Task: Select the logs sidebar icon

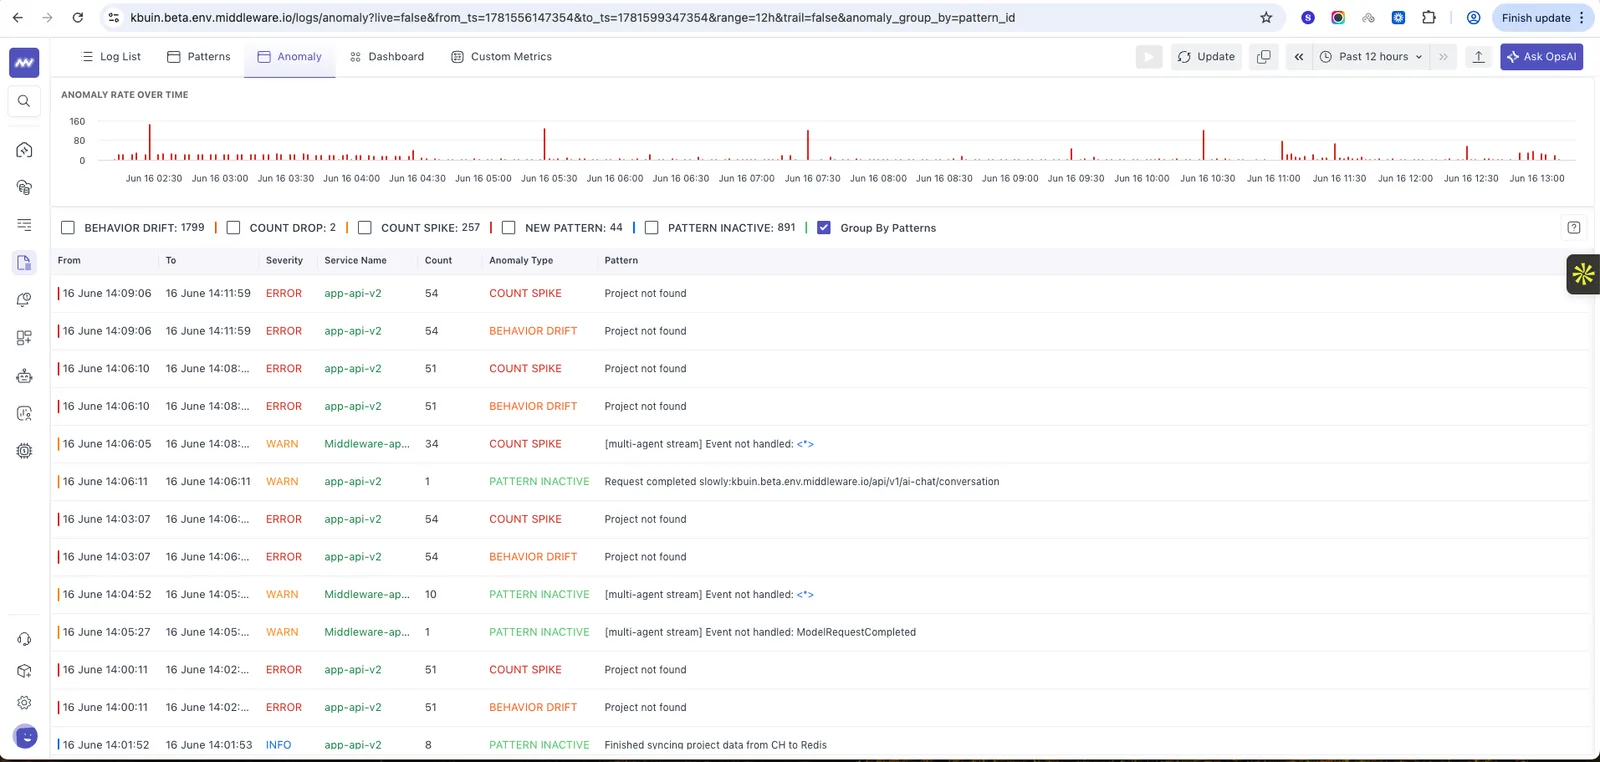Action: [x=24, y=262]
